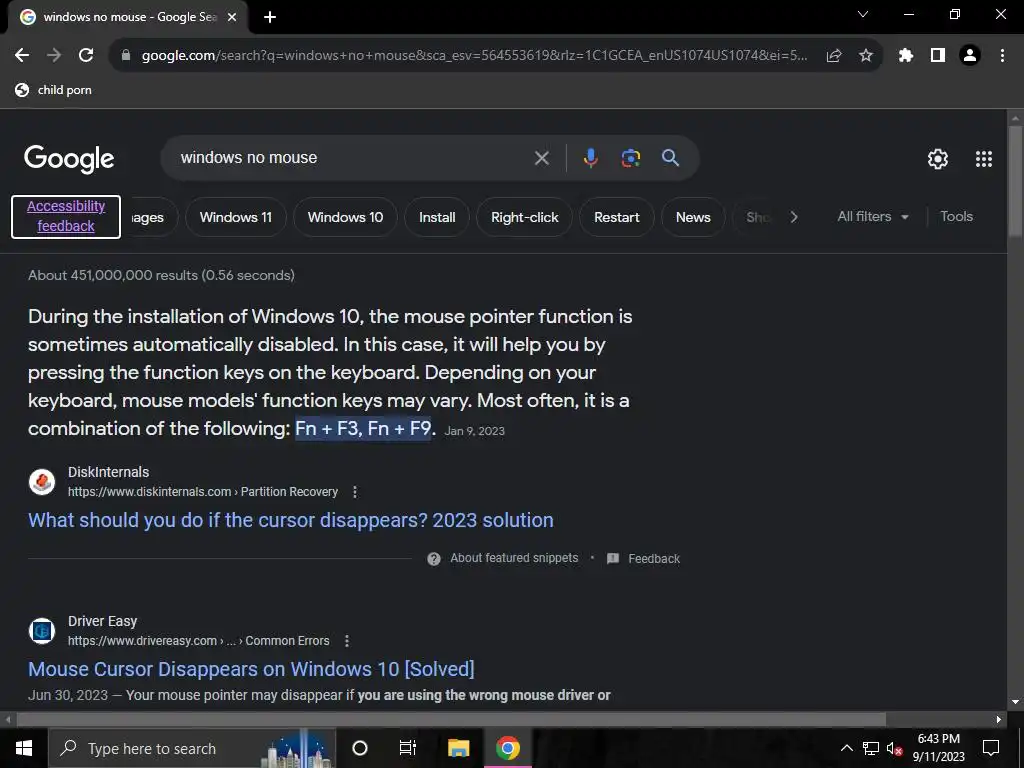Bookmark this tab with the star icon
This screenshot has width=1024, height=768.
tap(866, 56)
